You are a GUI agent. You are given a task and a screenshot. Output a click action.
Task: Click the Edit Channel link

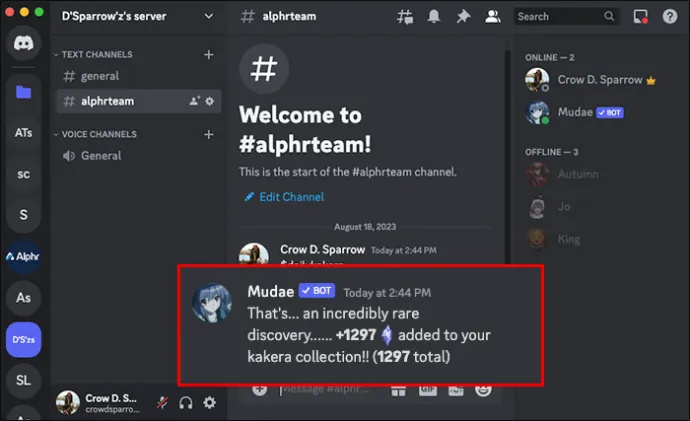point(285,197)
